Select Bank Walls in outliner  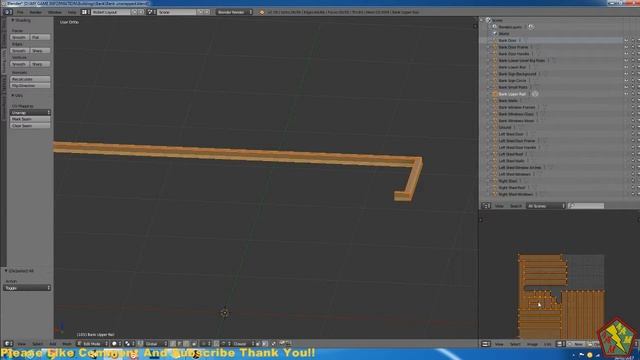[x=508, y=100]
